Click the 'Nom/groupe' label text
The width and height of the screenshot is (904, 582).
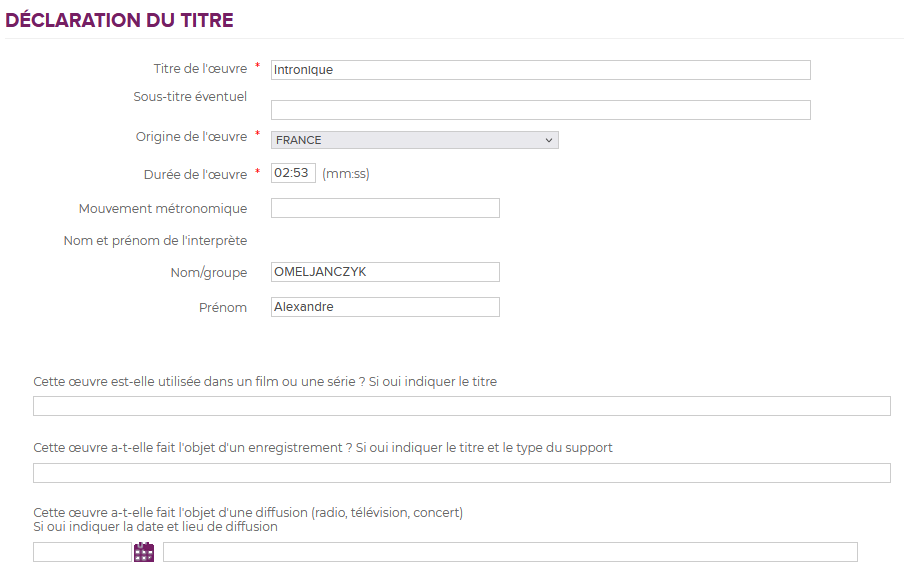[209, 272]
